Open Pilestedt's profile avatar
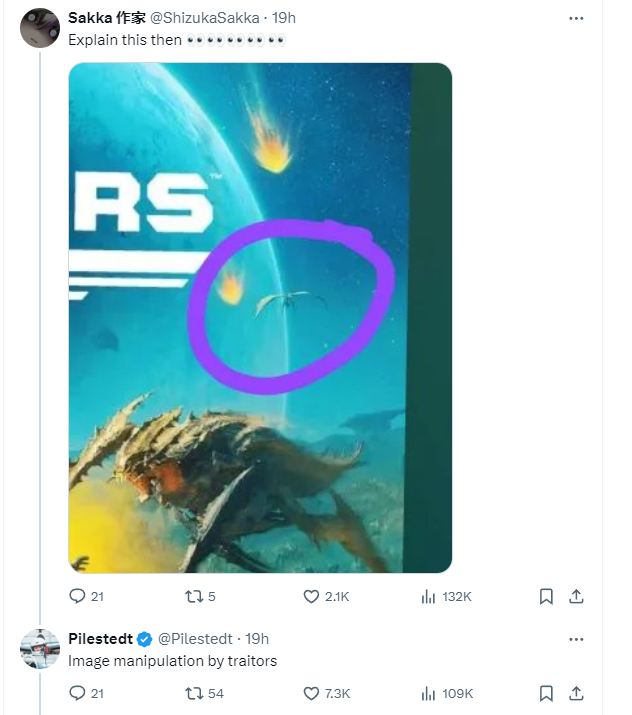632x715 pixels. 40,648
